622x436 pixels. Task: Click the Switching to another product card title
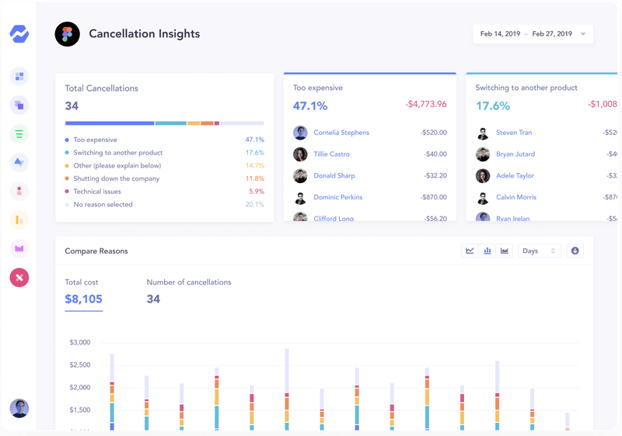tap(526, 88)
